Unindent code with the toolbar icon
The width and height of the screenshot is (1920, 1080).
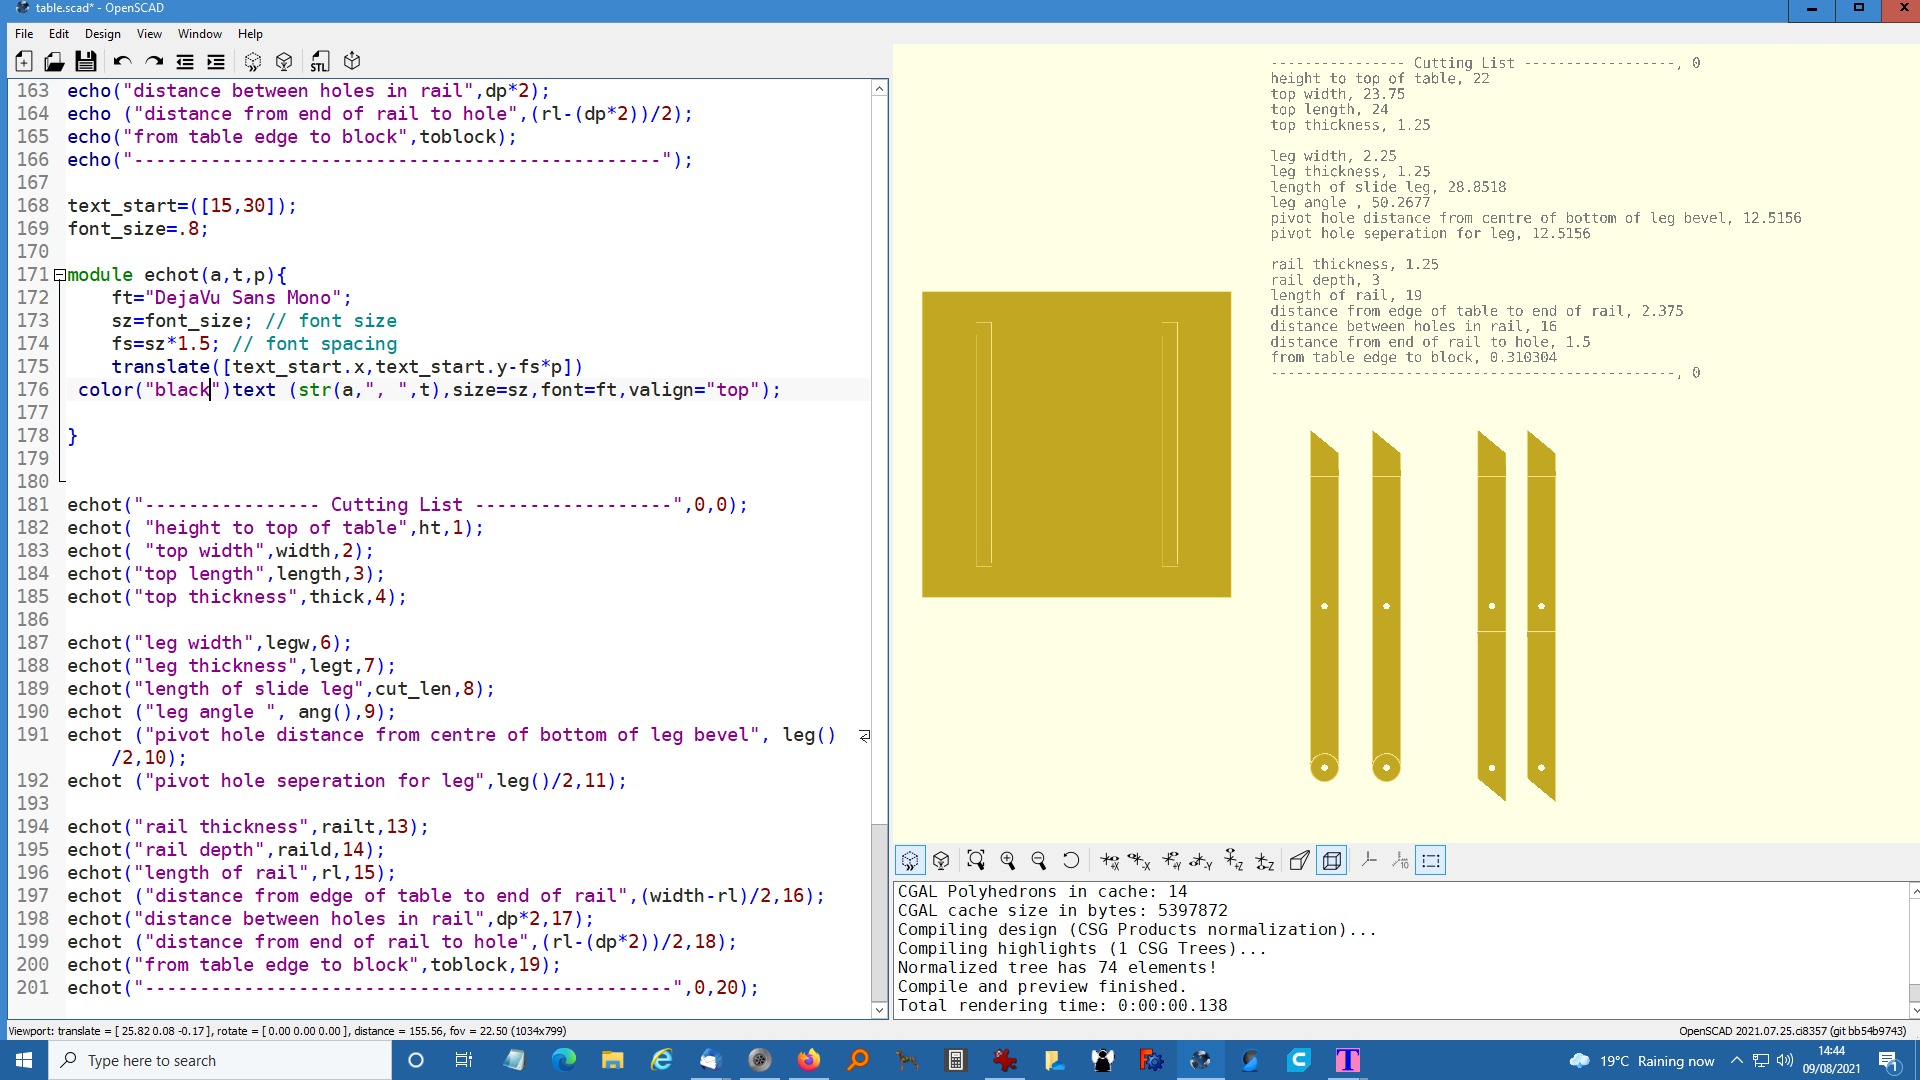[185, 62]
